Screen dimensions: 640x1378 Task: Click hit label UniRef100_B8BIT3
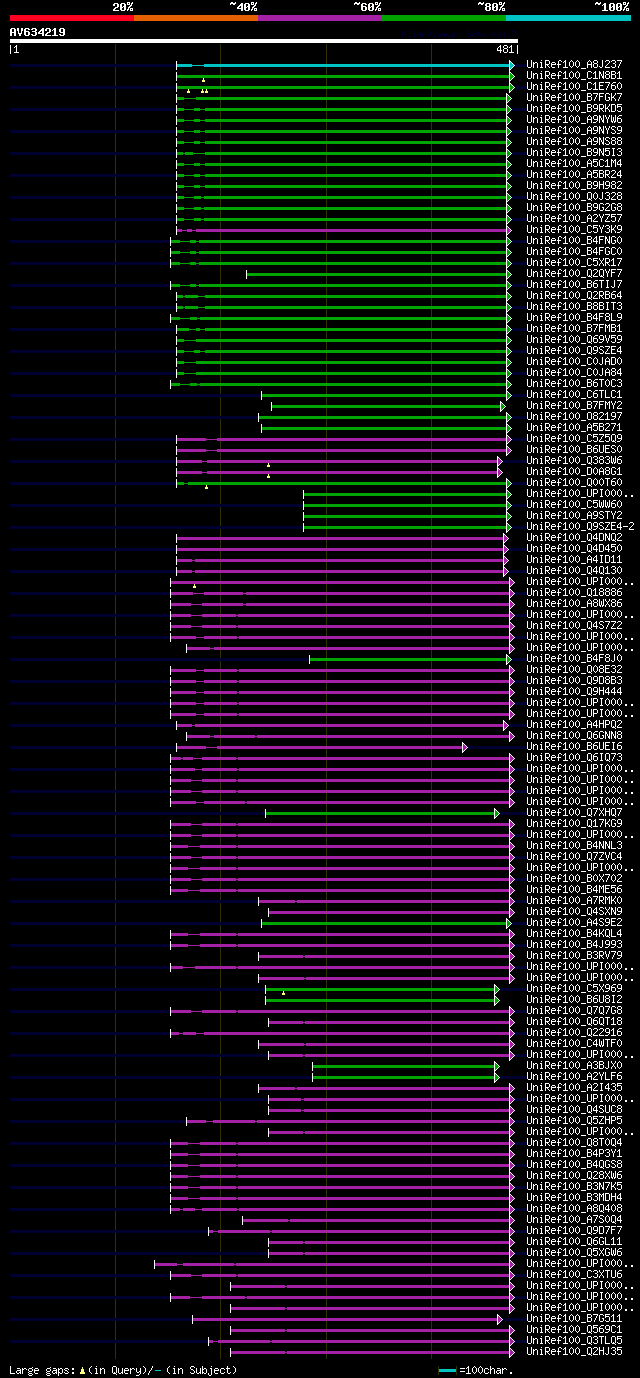click(574, 306)
